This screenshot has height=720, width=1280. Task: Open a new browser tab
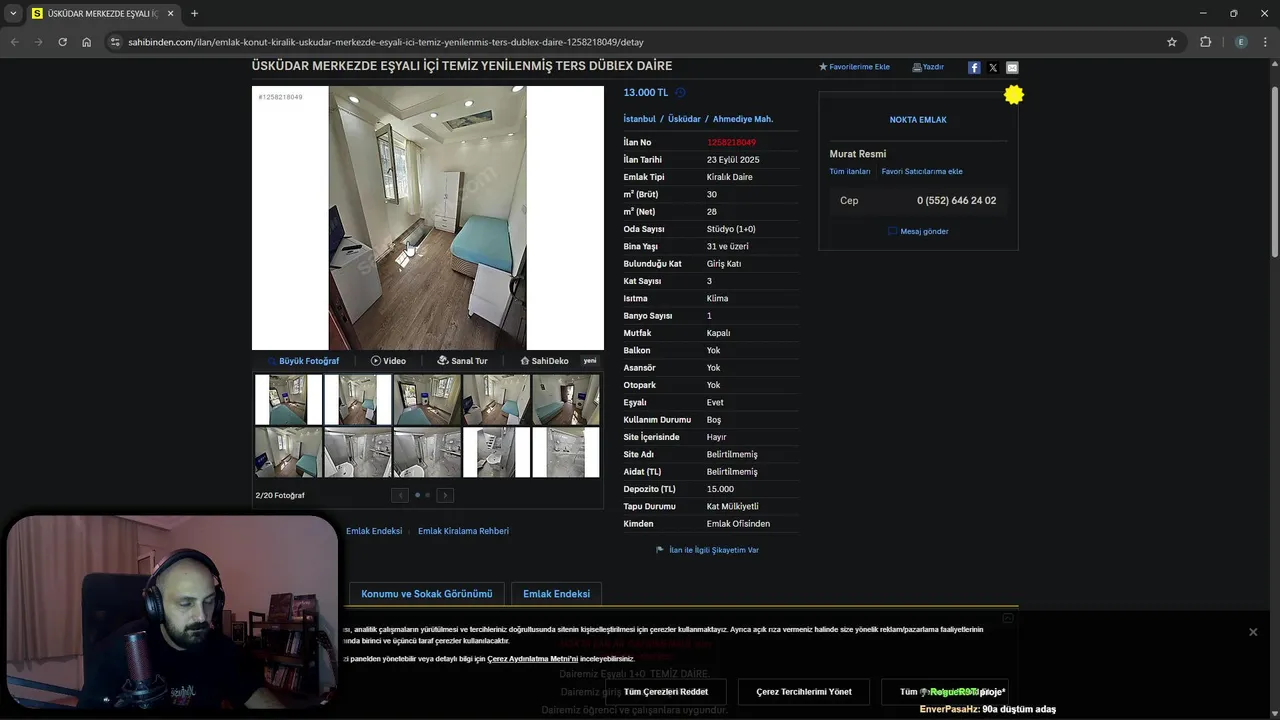tap(194, 13)
